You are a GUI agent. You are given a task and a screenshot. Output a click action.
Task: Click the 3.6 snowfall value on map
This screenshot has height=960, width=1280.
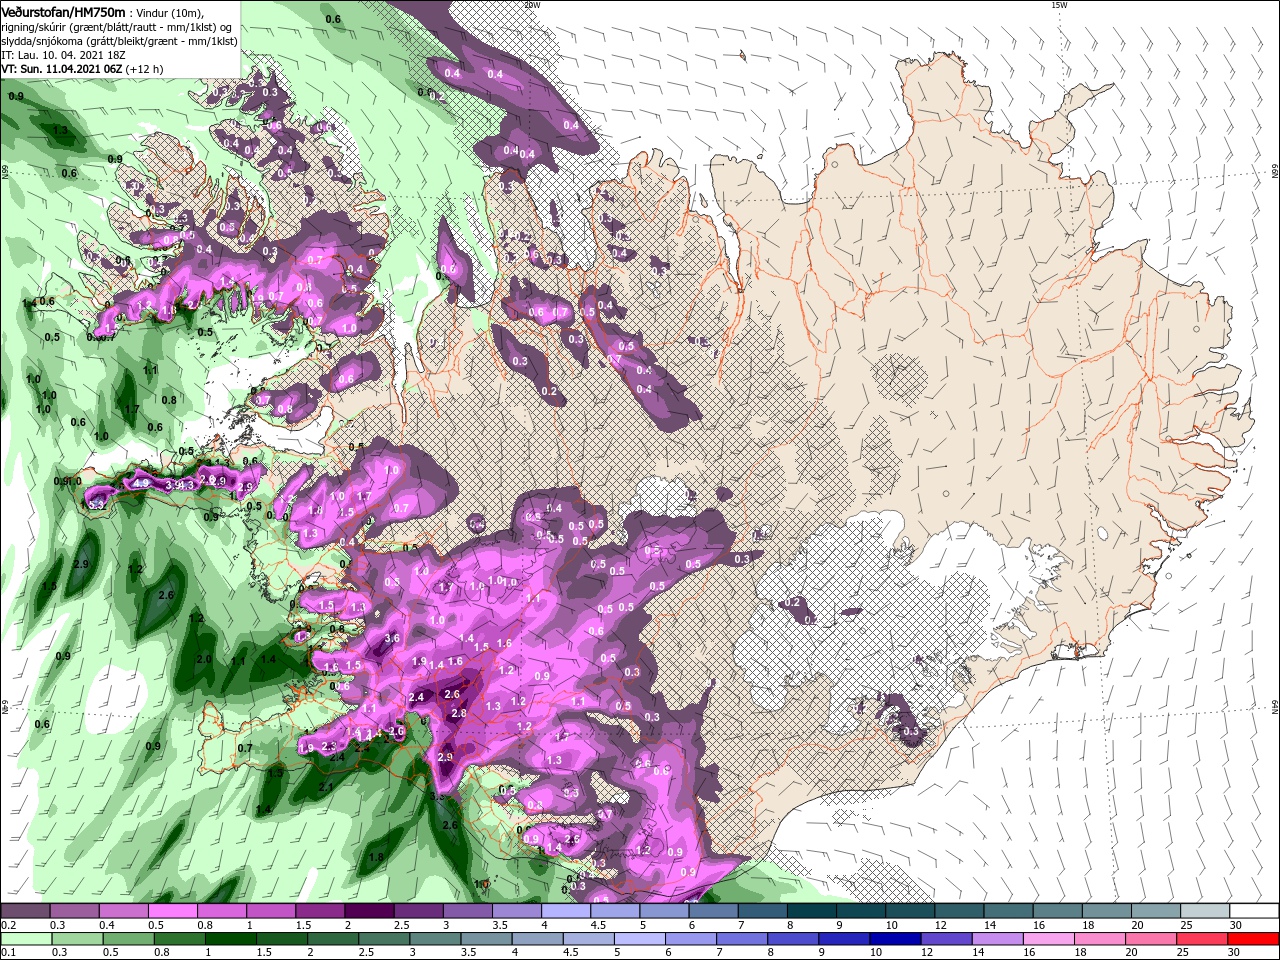392,638
